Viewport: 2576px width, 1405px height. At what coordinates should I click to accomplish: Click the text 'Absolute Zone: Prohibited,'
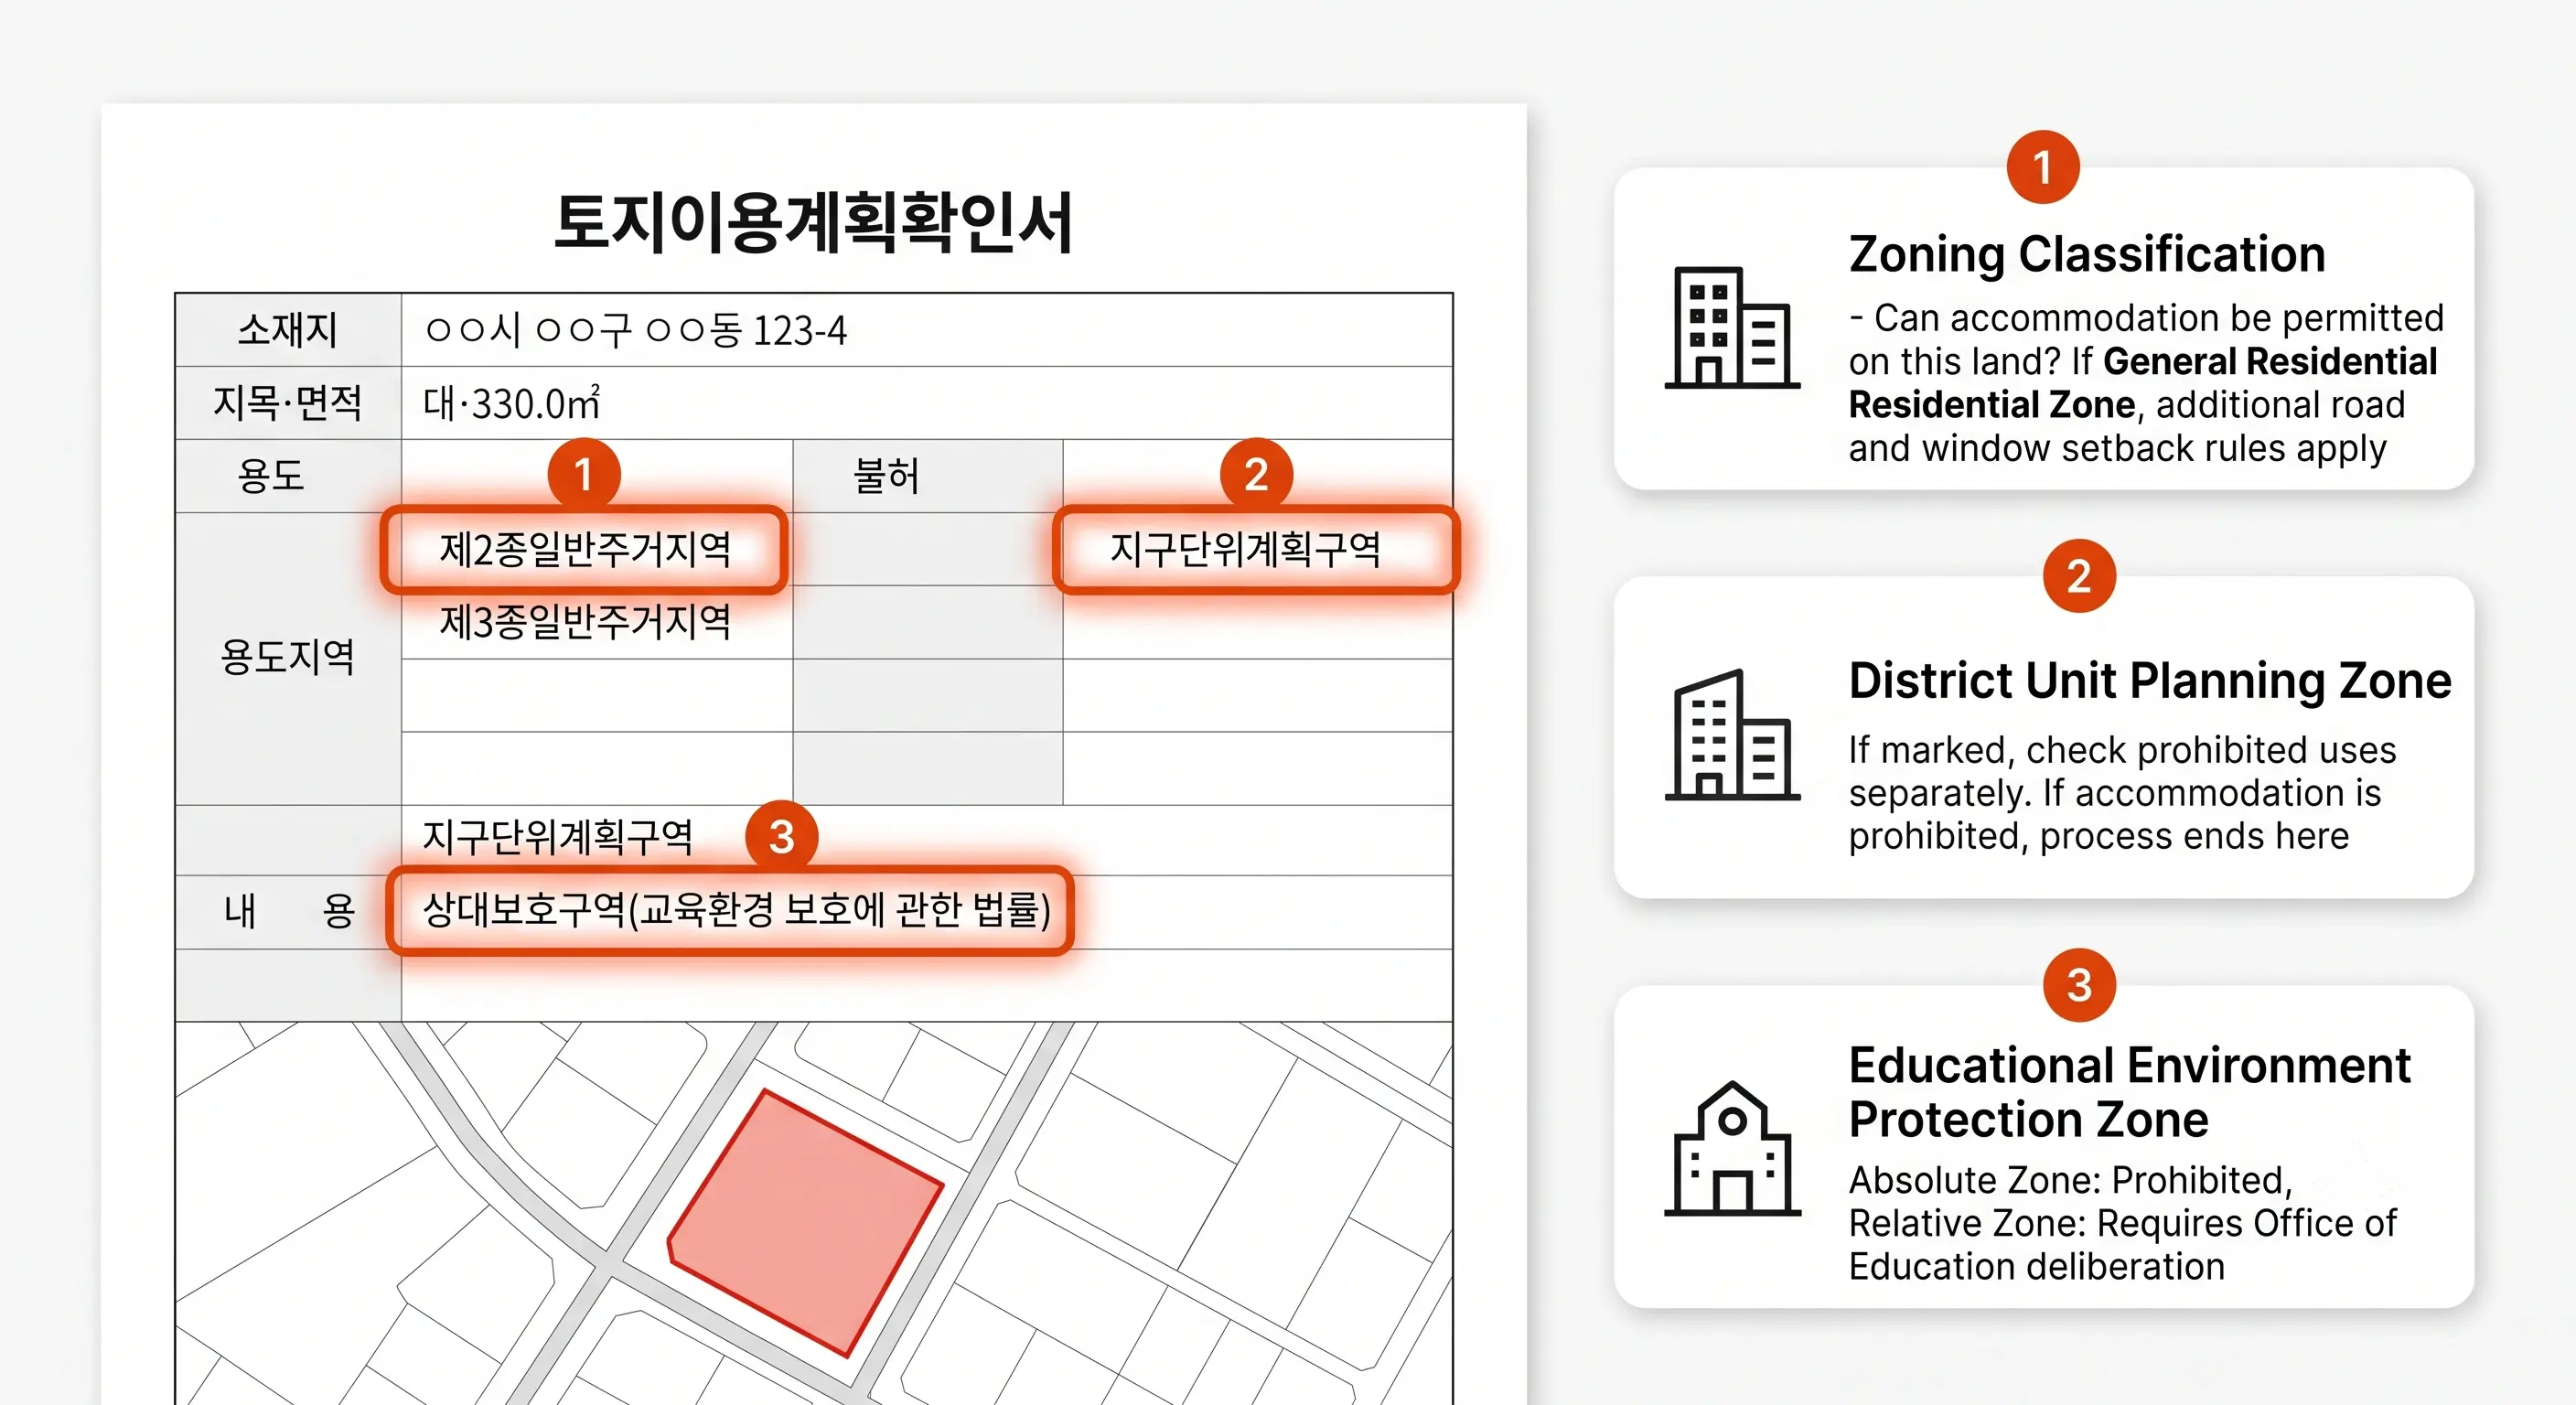pos(2070,1180)
